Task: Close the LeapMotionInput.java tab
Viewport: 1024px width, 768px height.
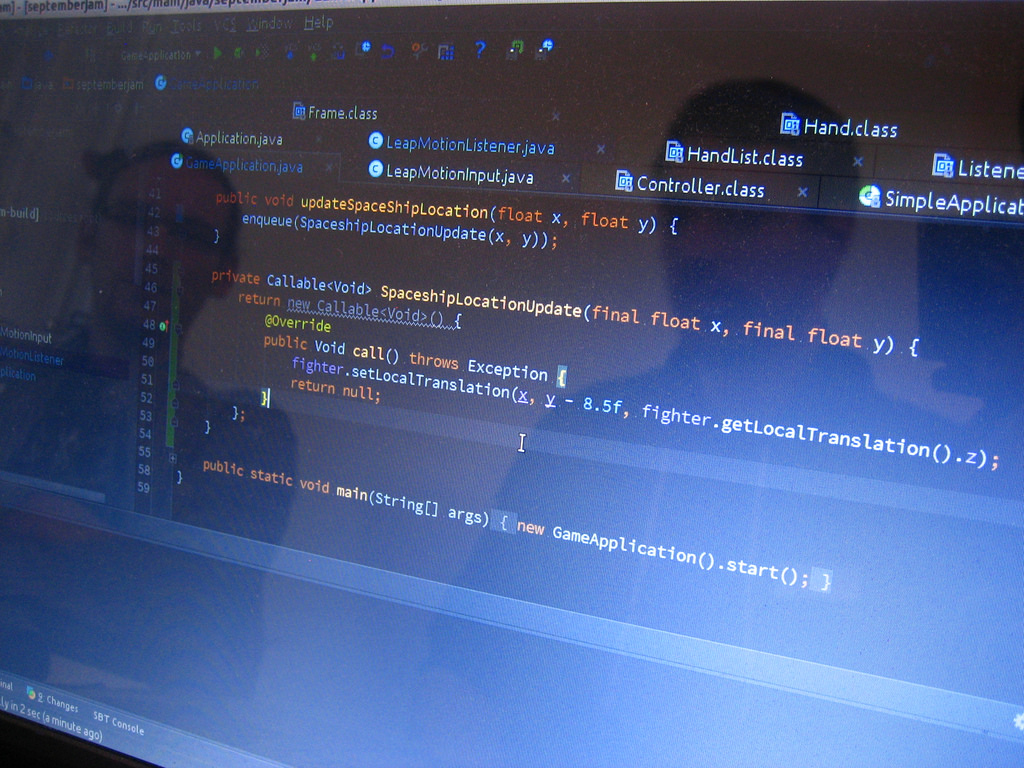Action: [566, 178]
